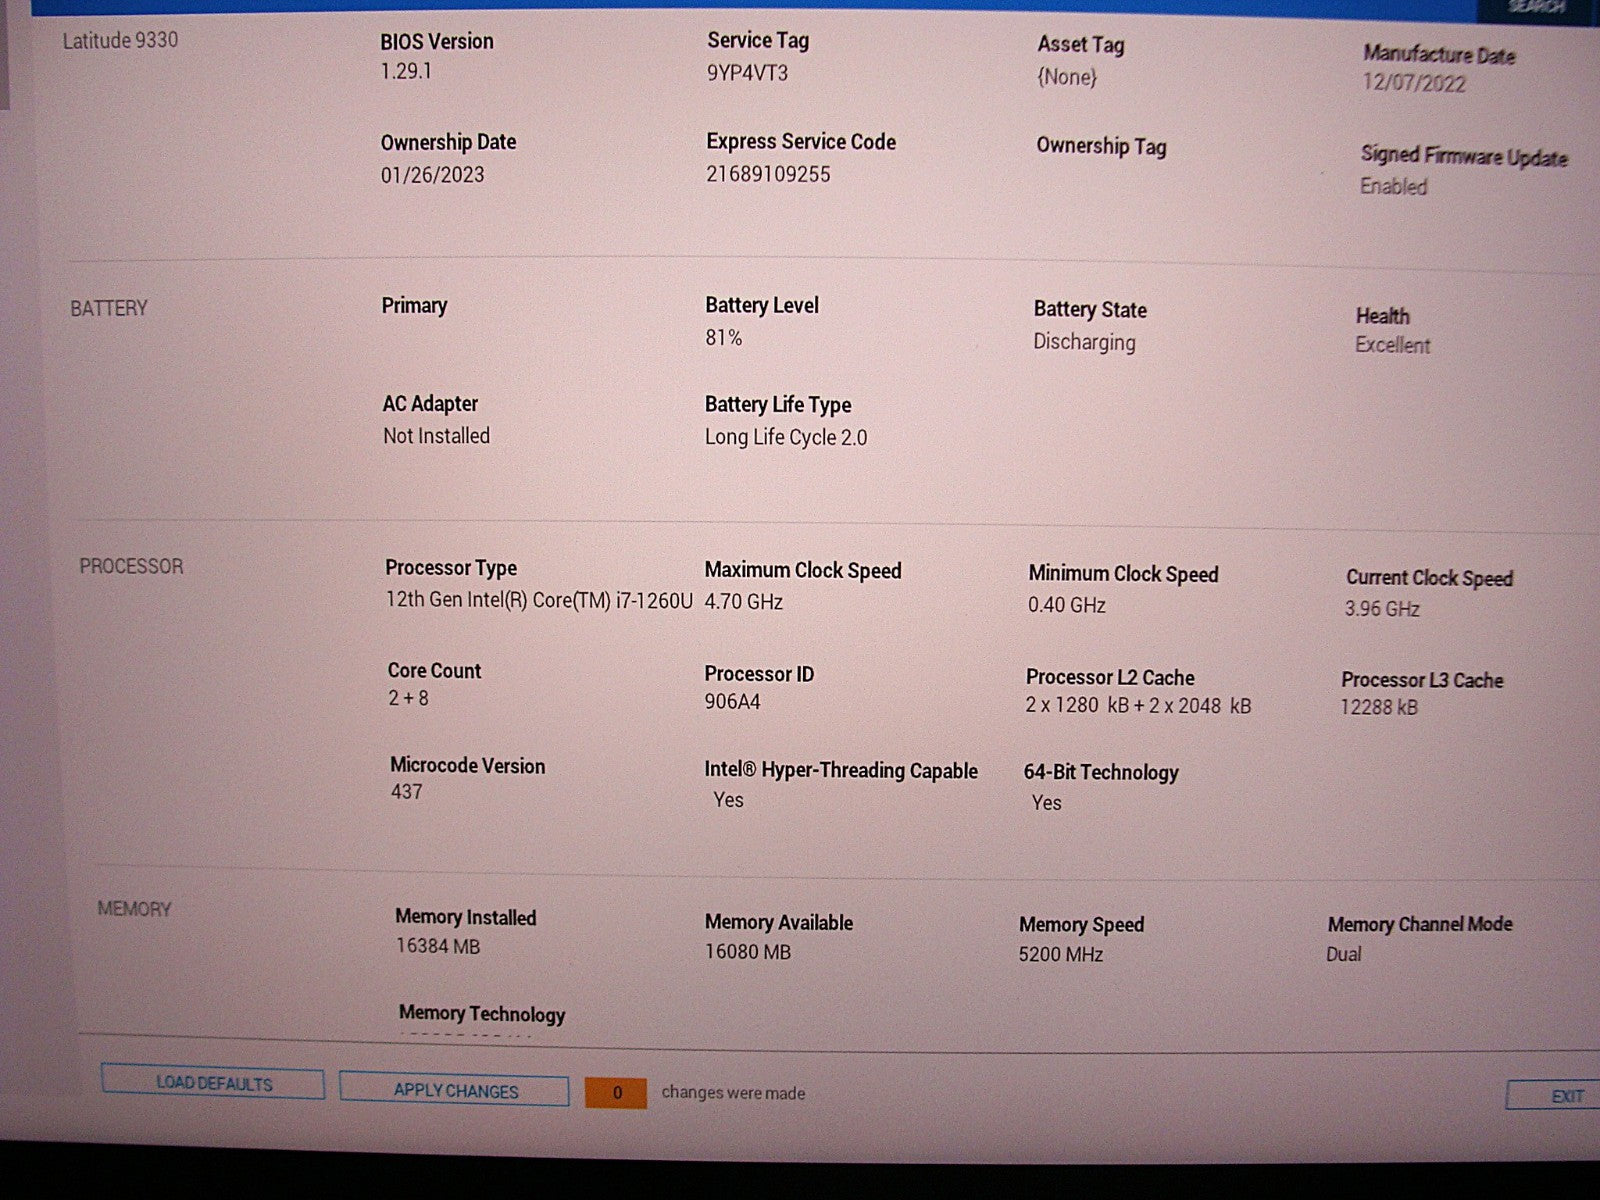Click the Memory Installed 16384 MB value
This screenshot has width=1600, height=1200.
tap(438, 946)
